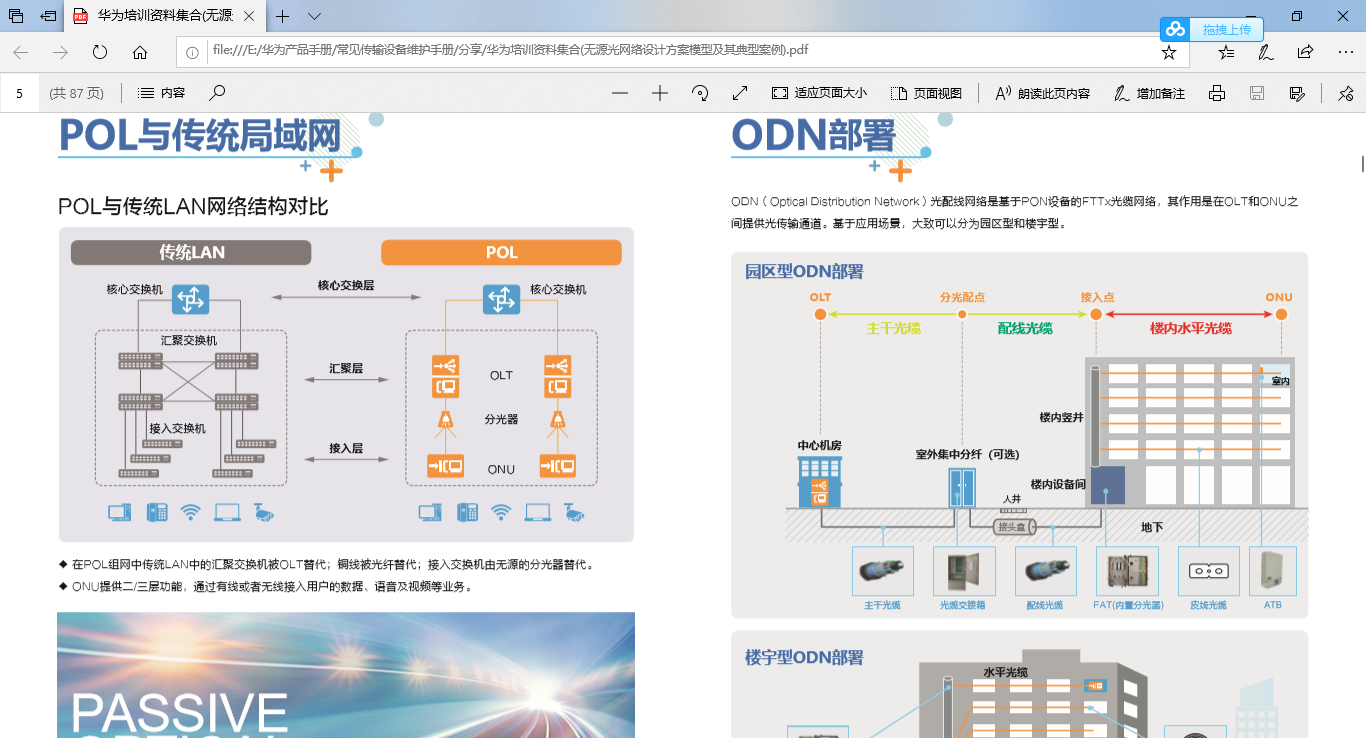Viewport: 1366px width, 738px height.
Task: Open a new tab with the plus button
Action: tap(283, 16)
